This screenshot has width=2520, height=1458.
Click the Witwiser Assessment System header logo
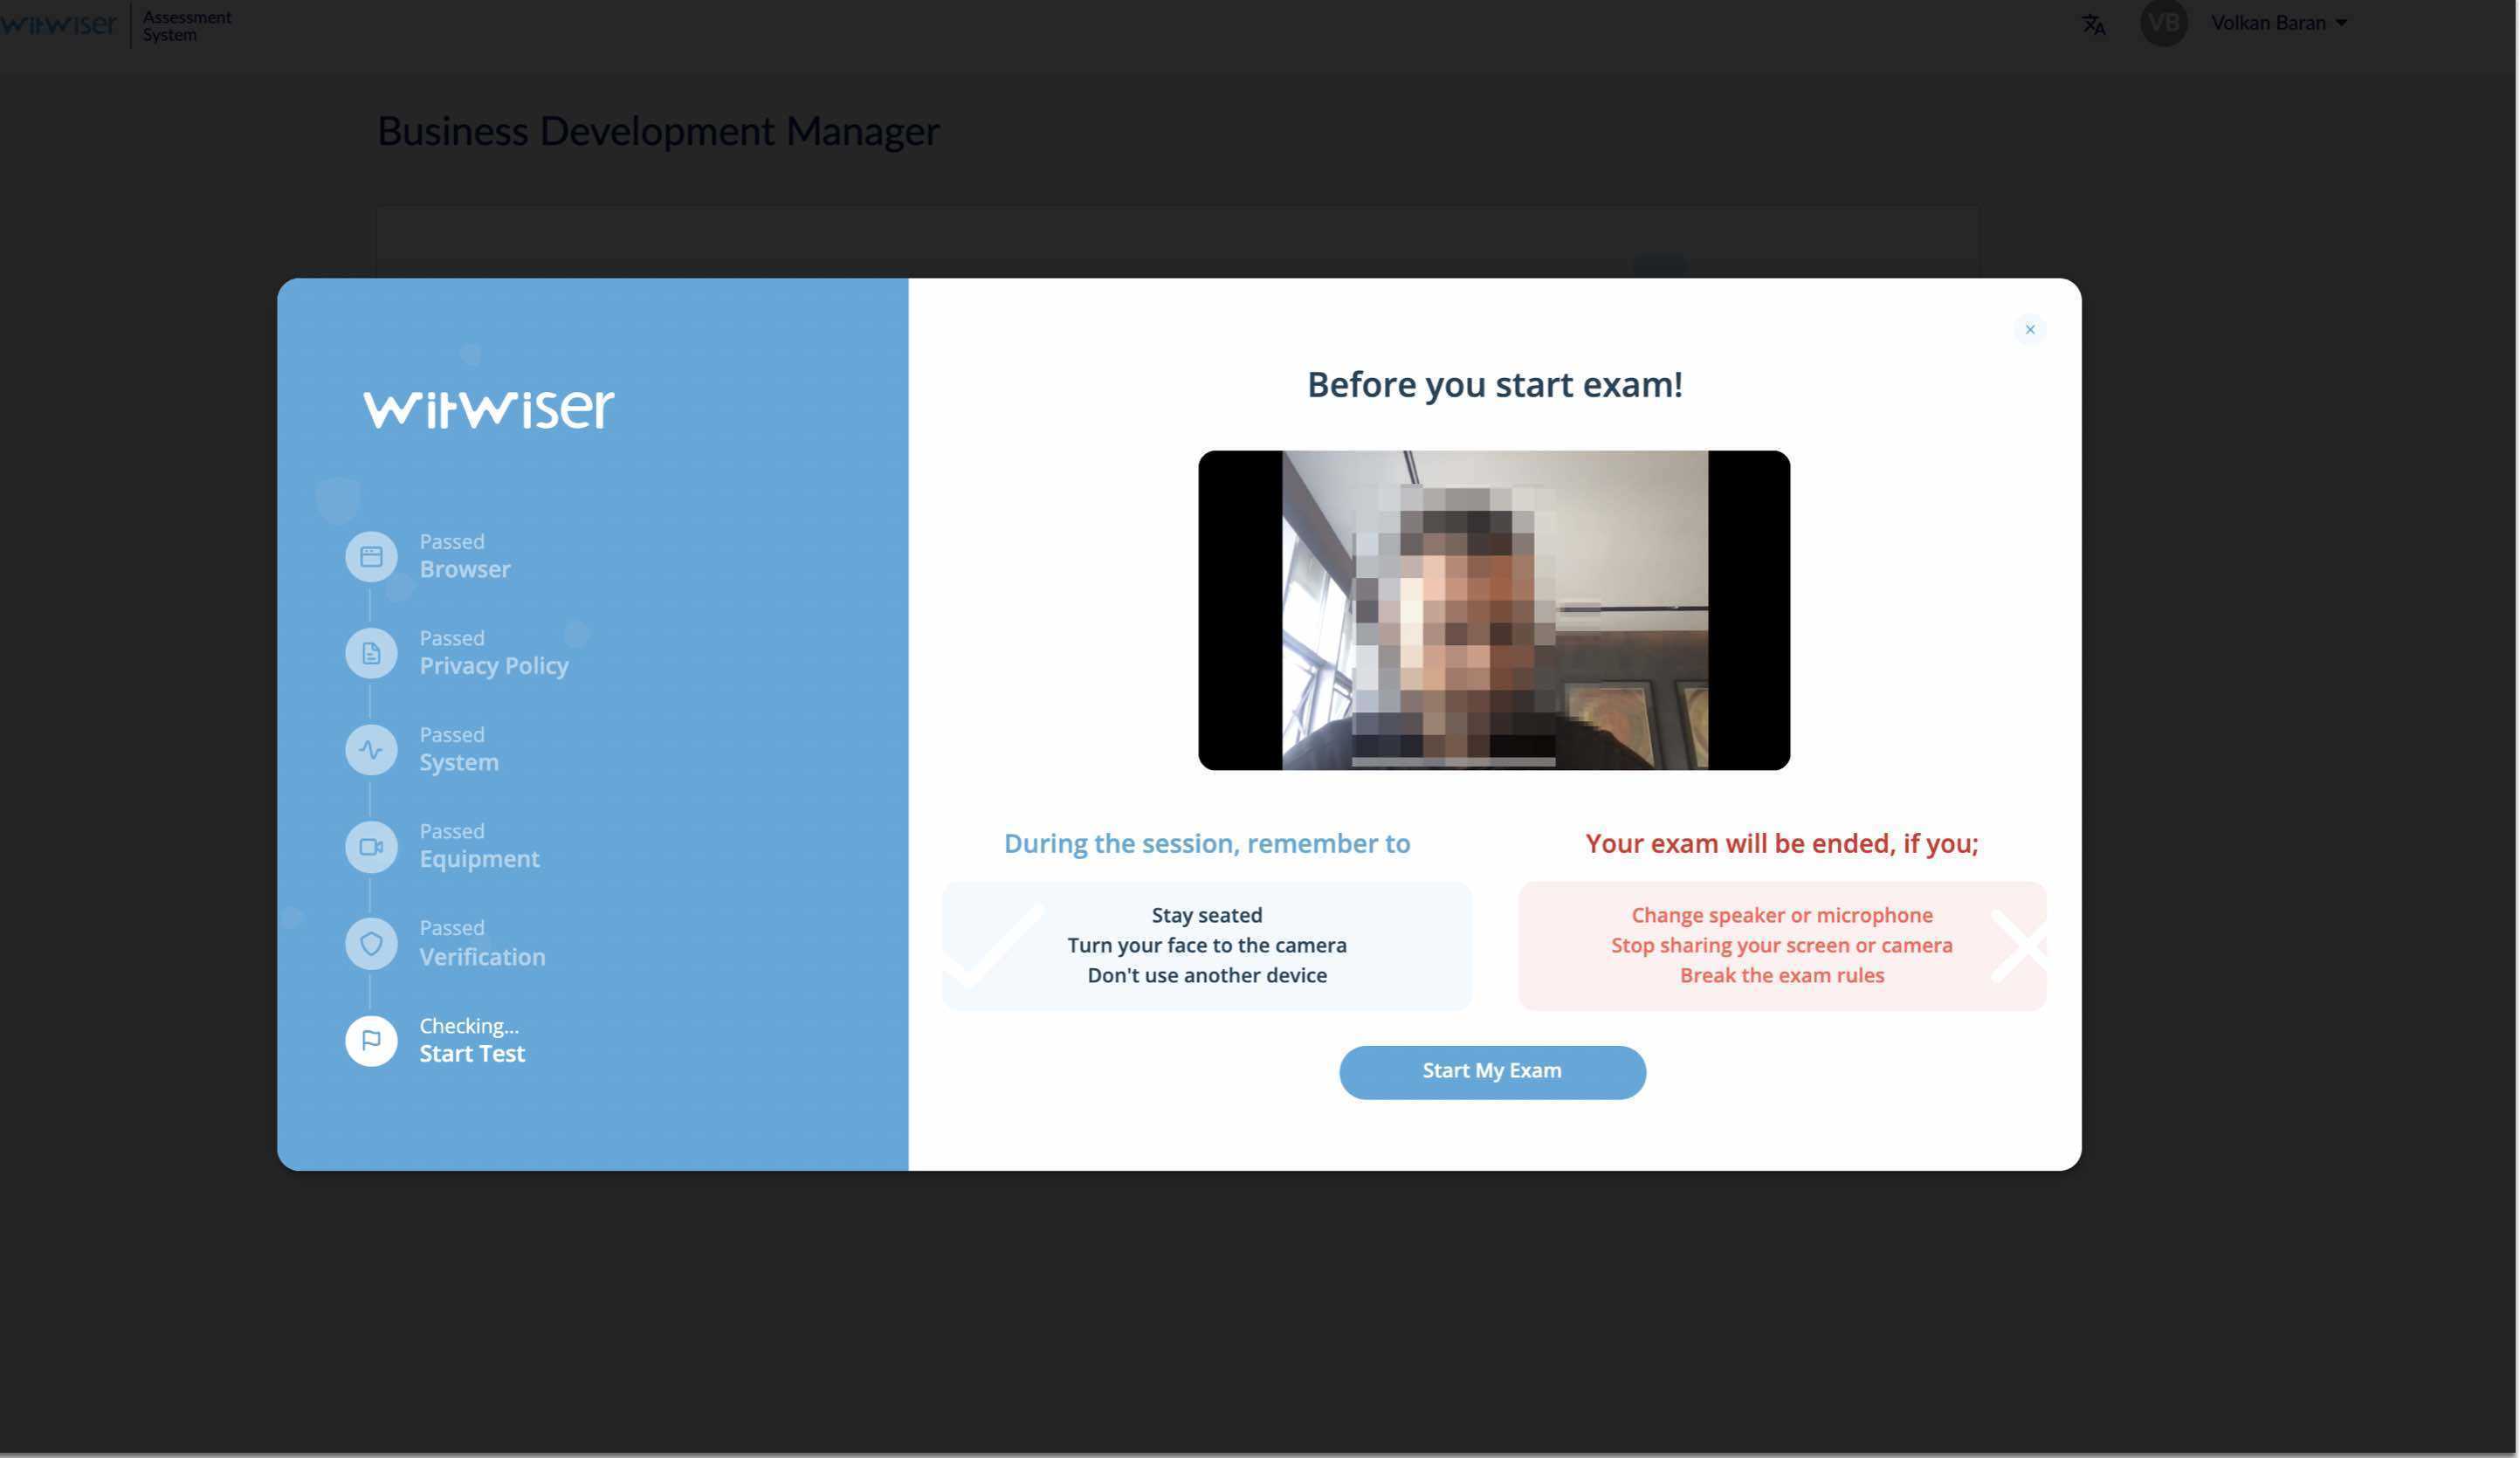click(x=60, y=24)
